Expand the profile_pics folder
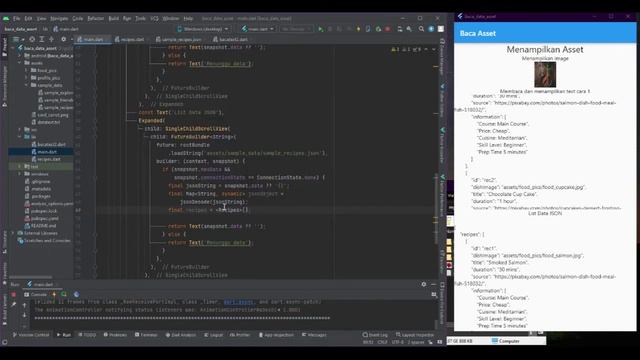The width and height of the screenshot is (640, 360). pos(27,78)
